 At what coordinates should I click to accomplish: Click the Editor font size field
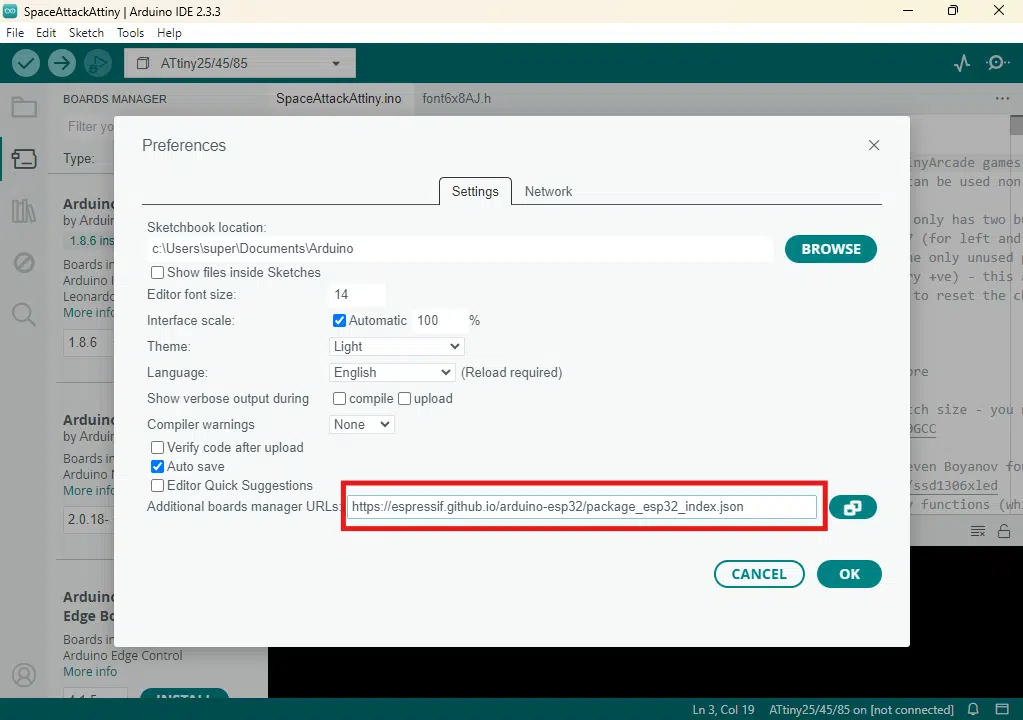coord(358,294)
